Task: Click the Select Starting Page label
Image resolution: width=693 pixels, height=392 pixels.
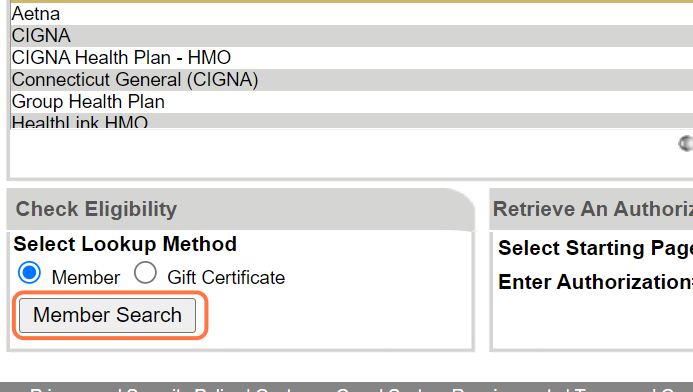Action: [595, 248]
